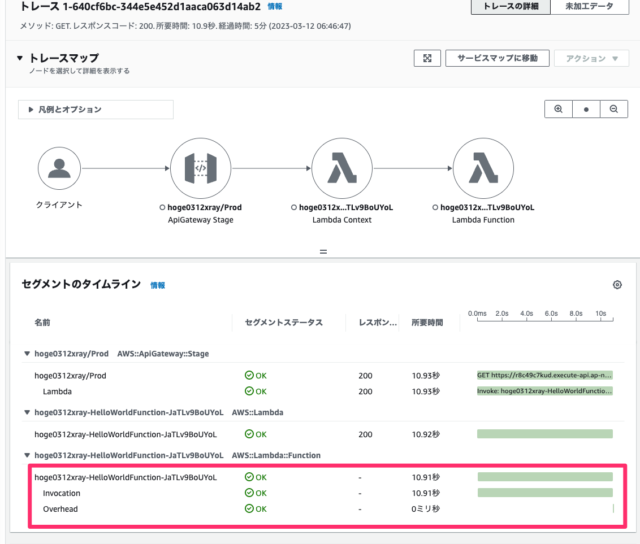Select the Lambda Context node icon
Viewport: 640px width, 544px height.
point(342,168)
